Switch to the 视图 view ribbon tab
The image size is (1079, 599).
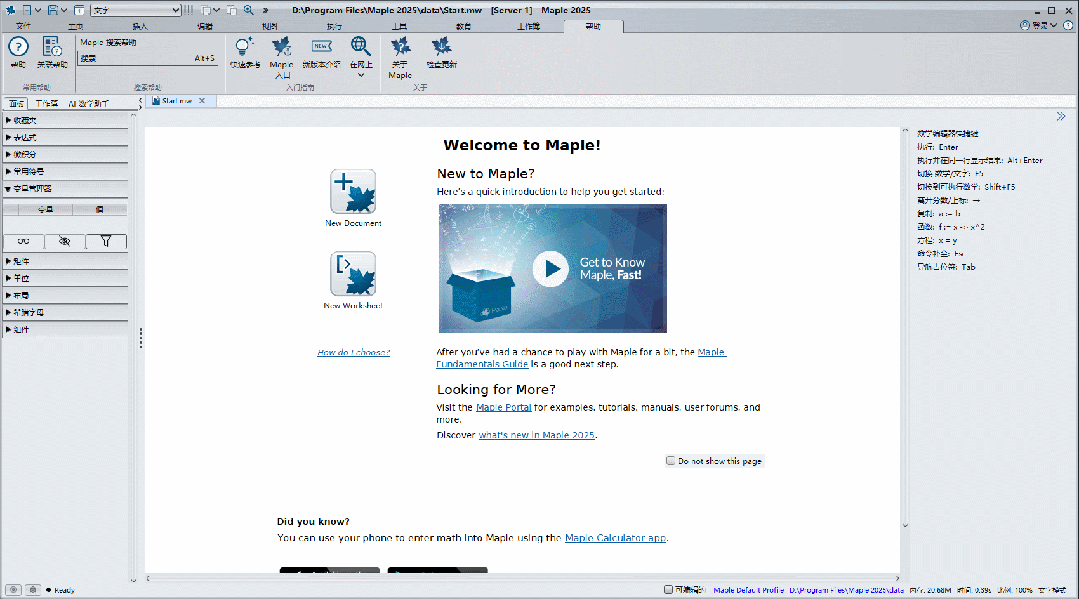pyautogui.click(x=270, y=26)
